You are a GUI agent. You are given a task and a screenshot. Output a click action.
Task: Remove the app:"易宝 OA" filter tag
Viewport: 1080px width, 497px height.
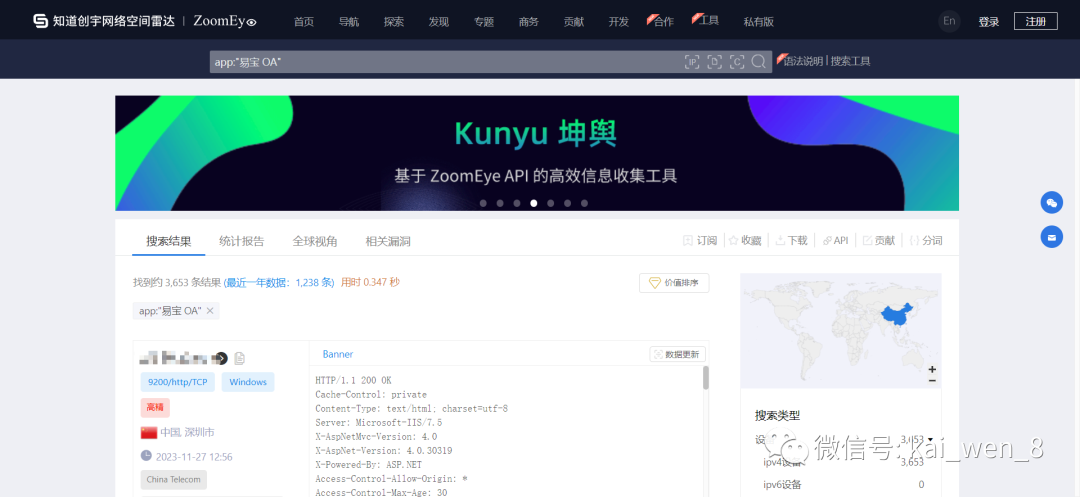point(210,311)
